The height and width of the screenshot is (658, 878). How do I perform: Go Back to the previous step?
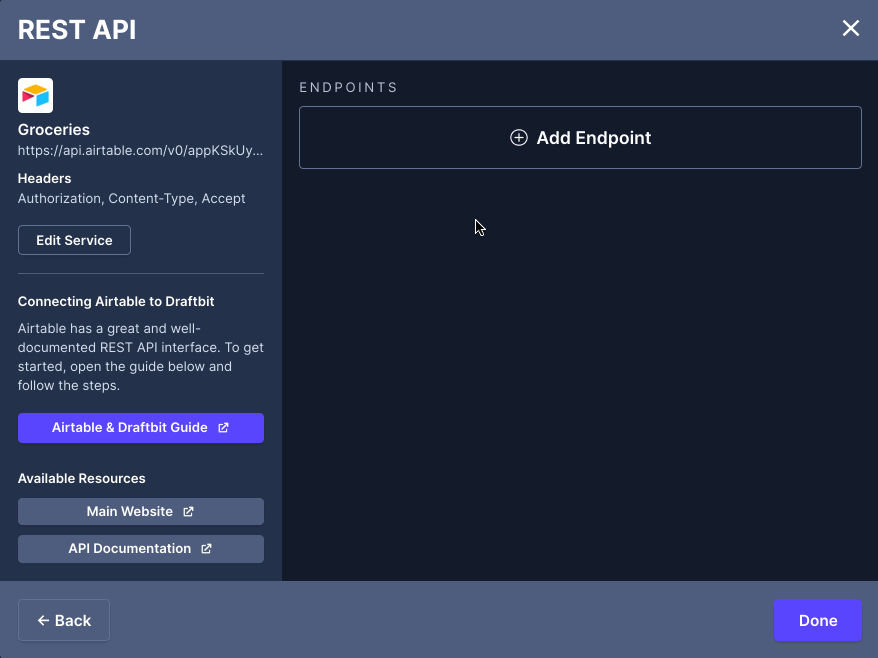click(x=64, y=620)
